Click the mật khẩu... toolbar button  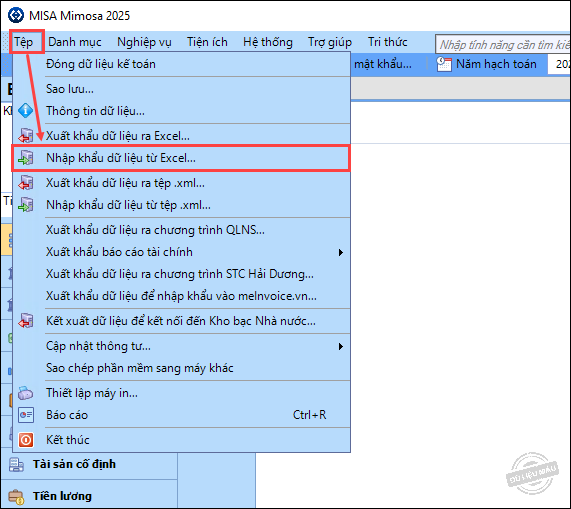click(383, 64)
